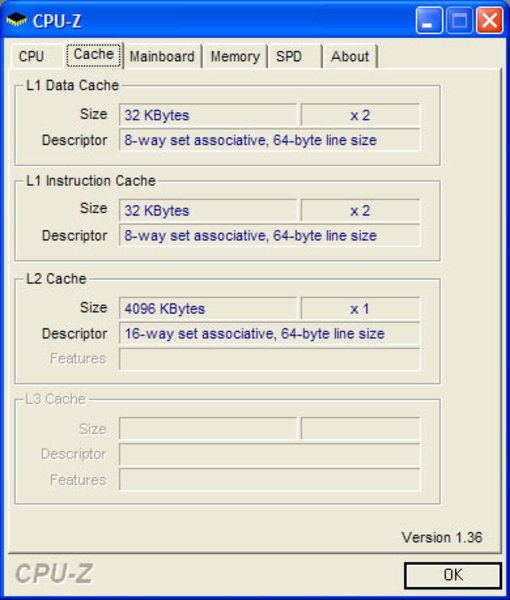
Task: Click the CPU-Z chip icon in title bar
Action: coord(16,20)
